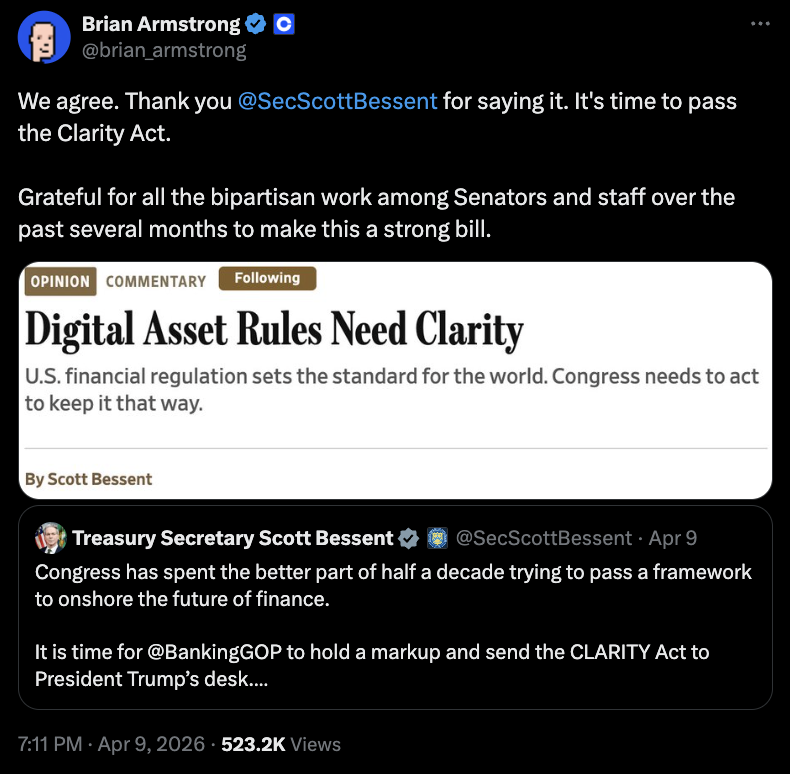The image size is (790, 774).
Task: Toggle the Following button on the article
Action: pyautogui.click(x=267, y=279)
